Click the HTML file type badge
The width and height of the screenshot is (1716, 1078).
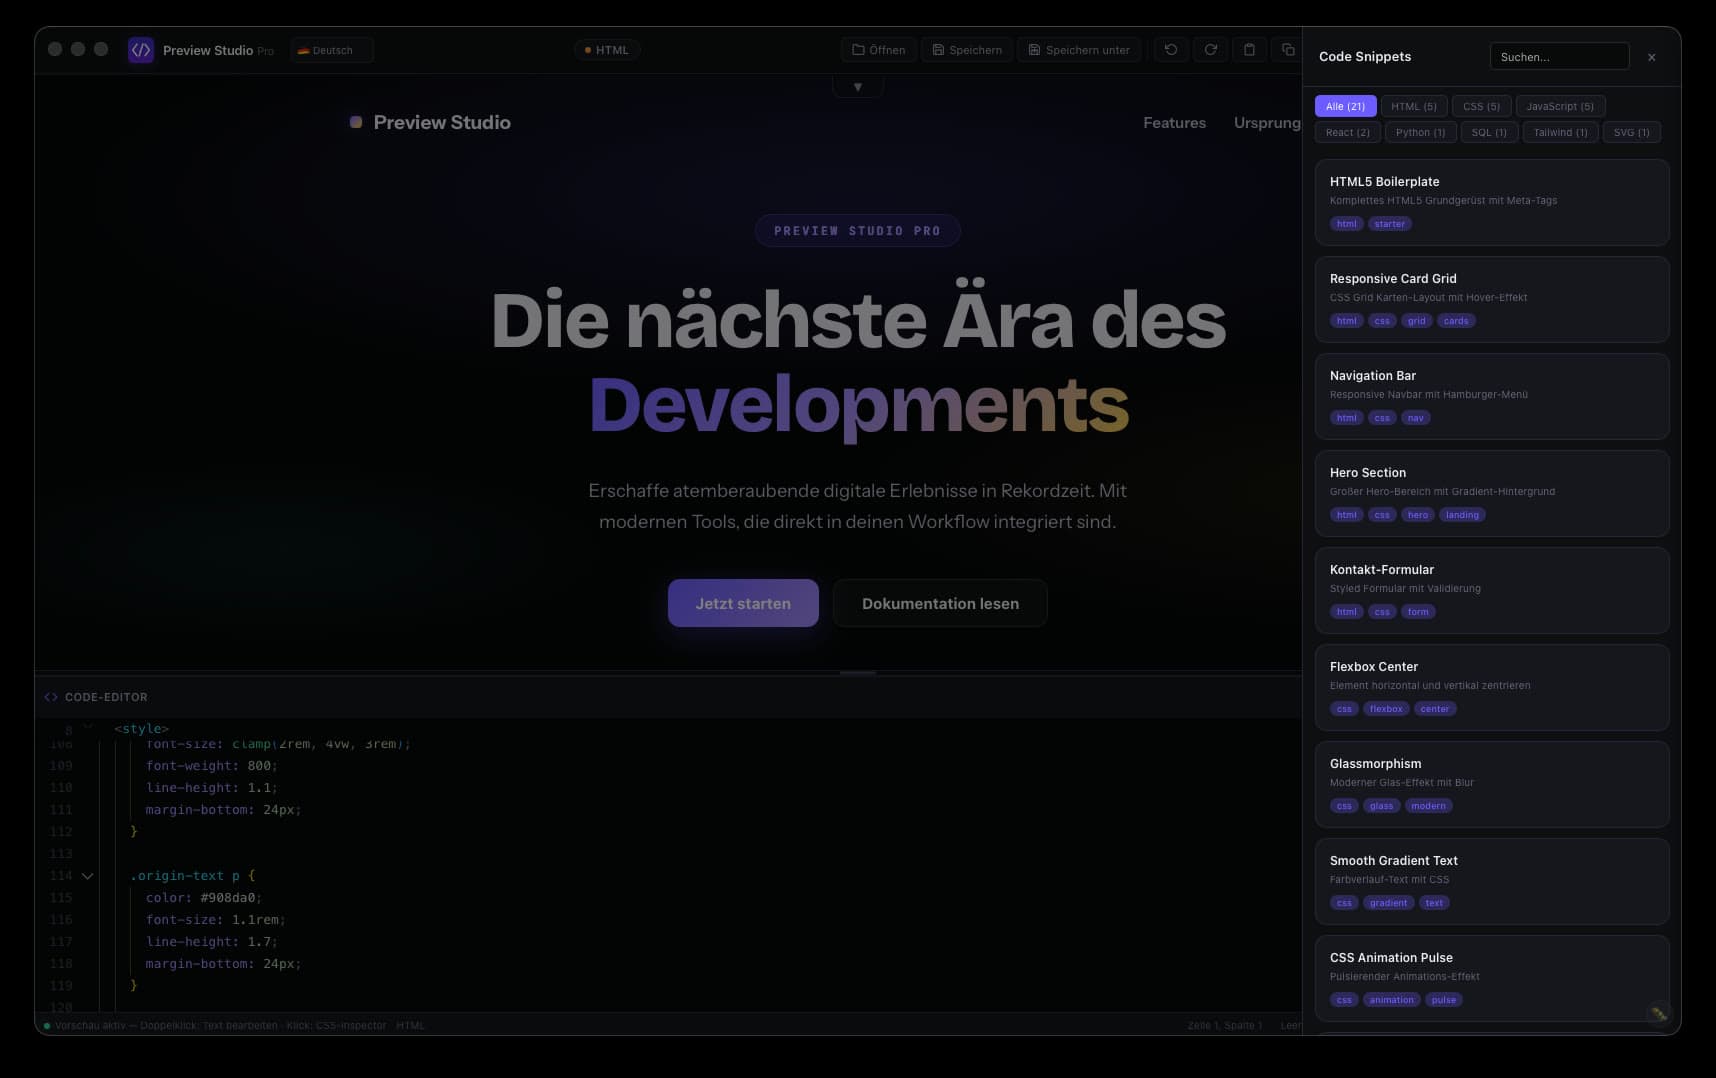pyautogui.click(x=608, y=50)
